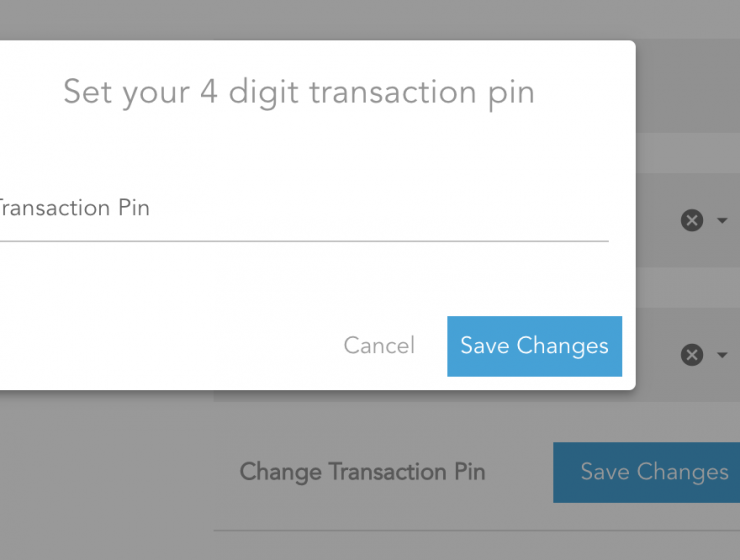This screenshot has width=740, height=560.
Task: Dismiss dialog by clicking the grey backdrop
Action: (104, 472)
